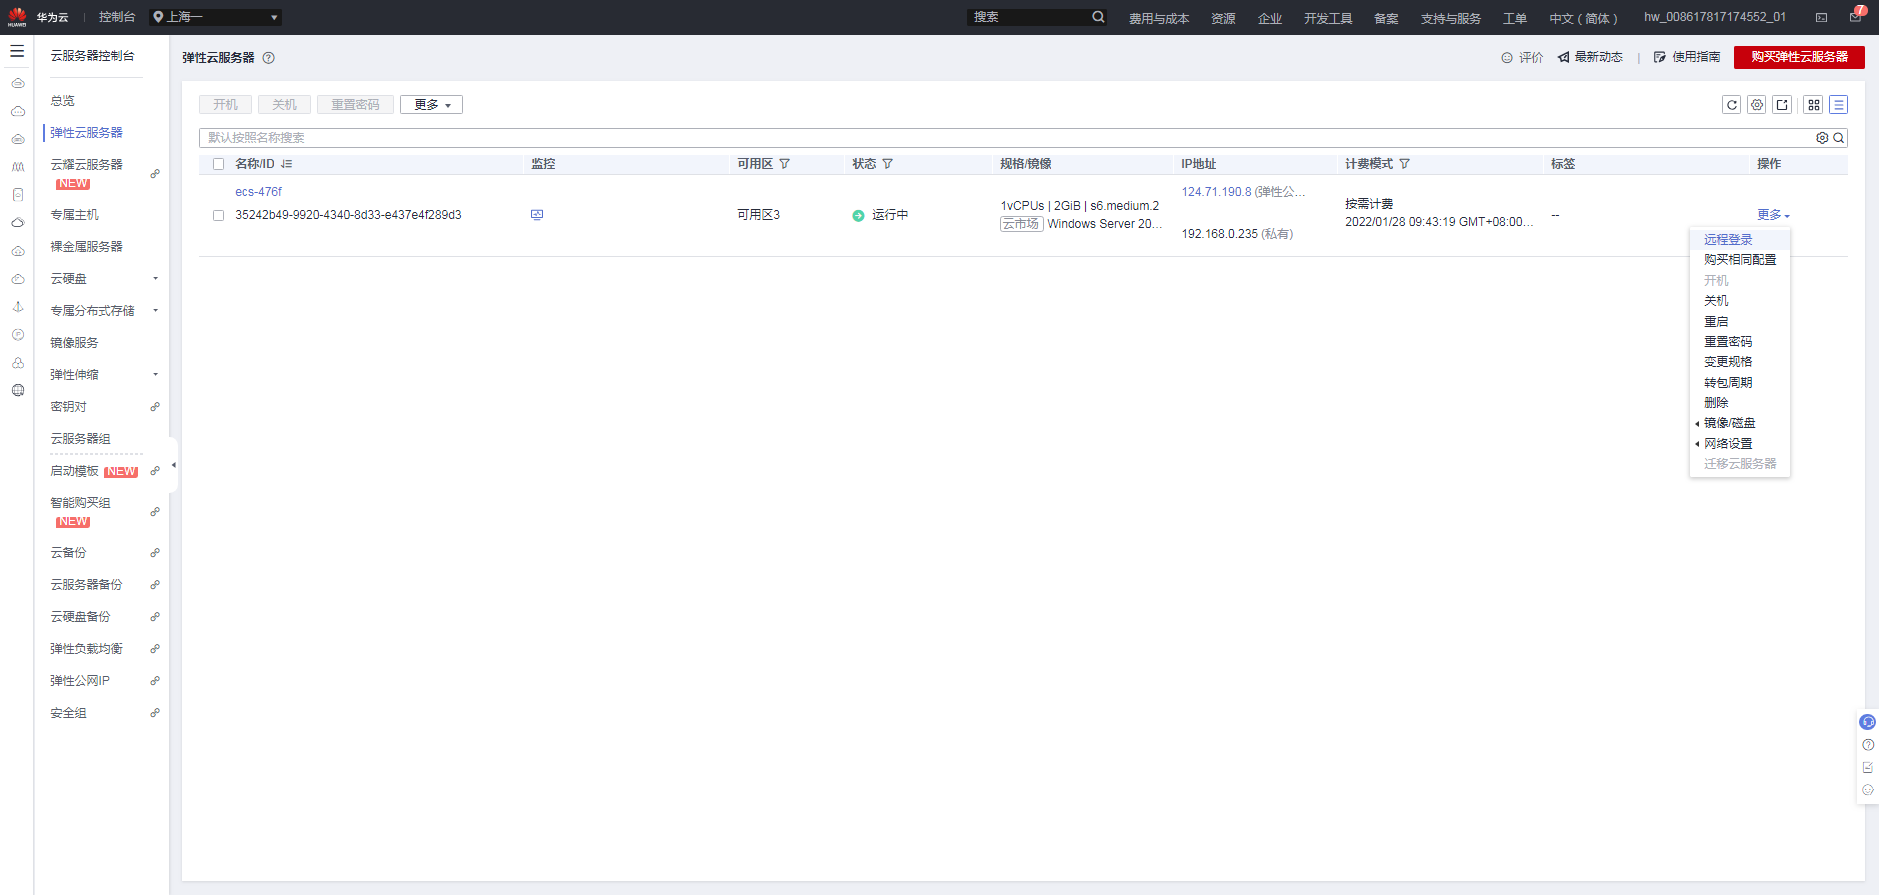Click search box settings gear icon

pyautogui.click(x=1822, y=138)
